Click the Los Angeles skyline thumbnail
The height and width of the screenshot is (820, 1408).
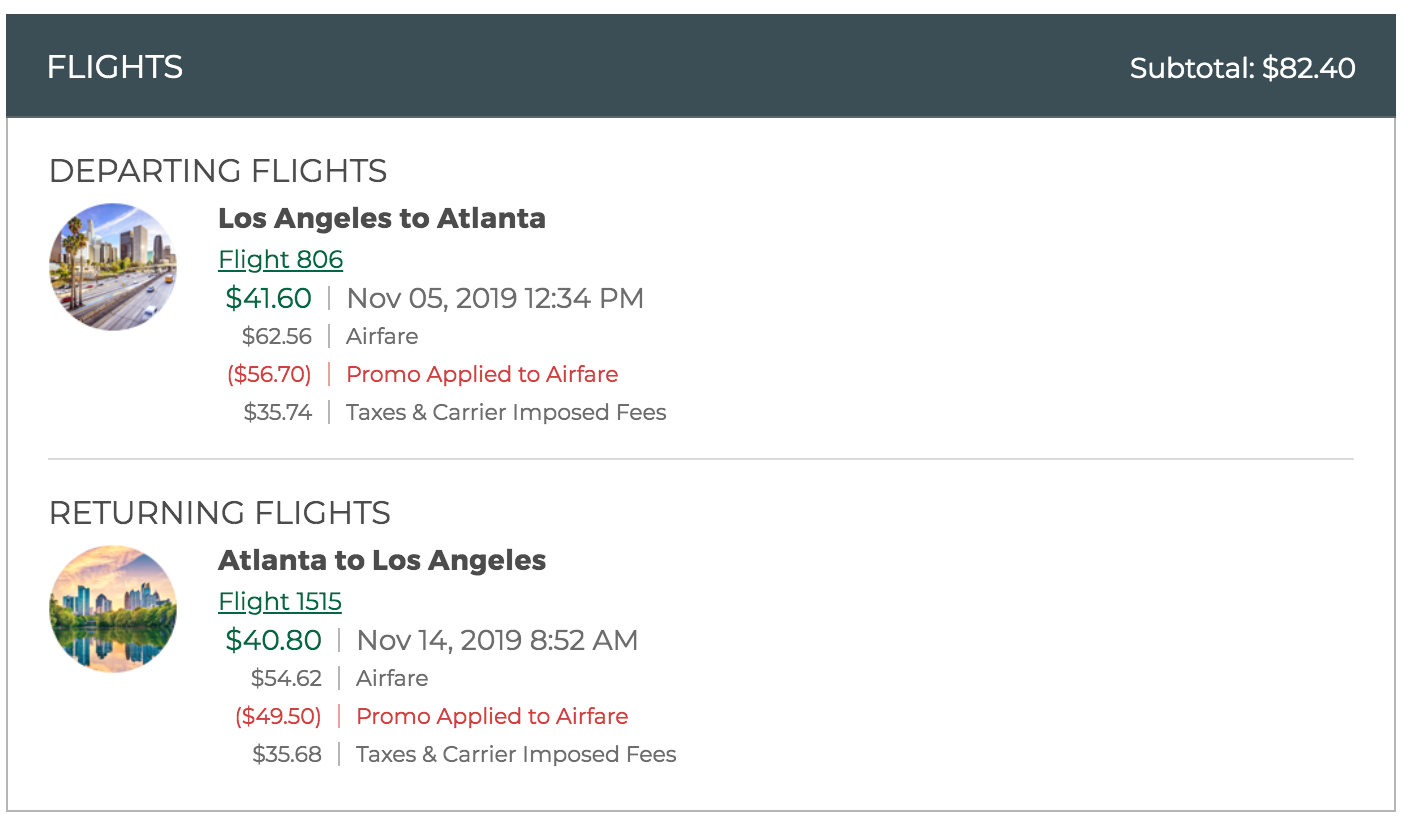pyautogui.click(x=113, y=267)
